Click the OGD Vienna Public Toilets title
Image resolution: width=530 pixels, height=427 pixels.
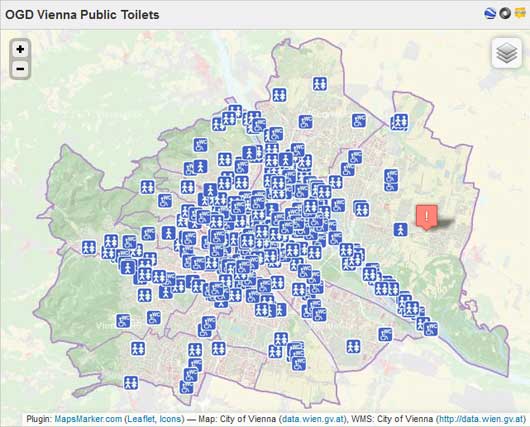[x=82, y=15]
